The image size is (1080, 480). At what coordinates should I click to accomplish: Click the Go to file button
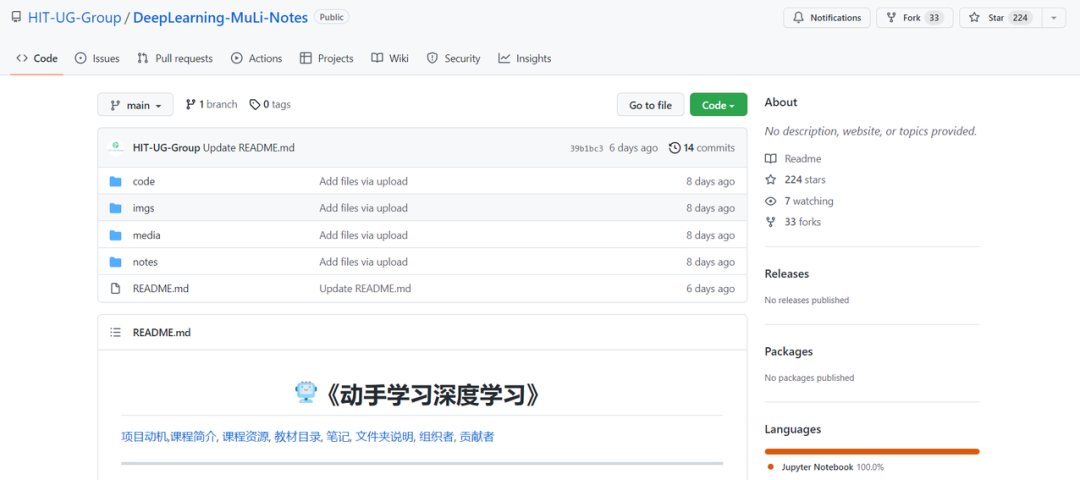(650, 105)
